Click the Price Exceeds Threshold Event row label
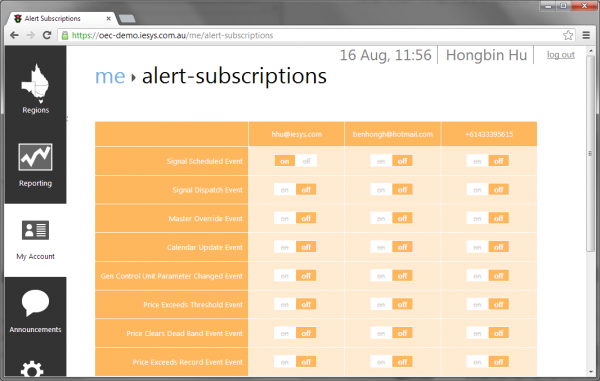 (x=193, y=304)
